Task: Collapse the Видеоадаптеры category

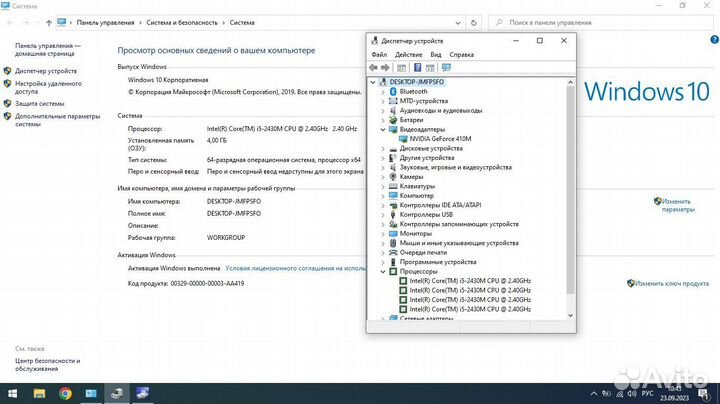Action: tap(383, 129)
